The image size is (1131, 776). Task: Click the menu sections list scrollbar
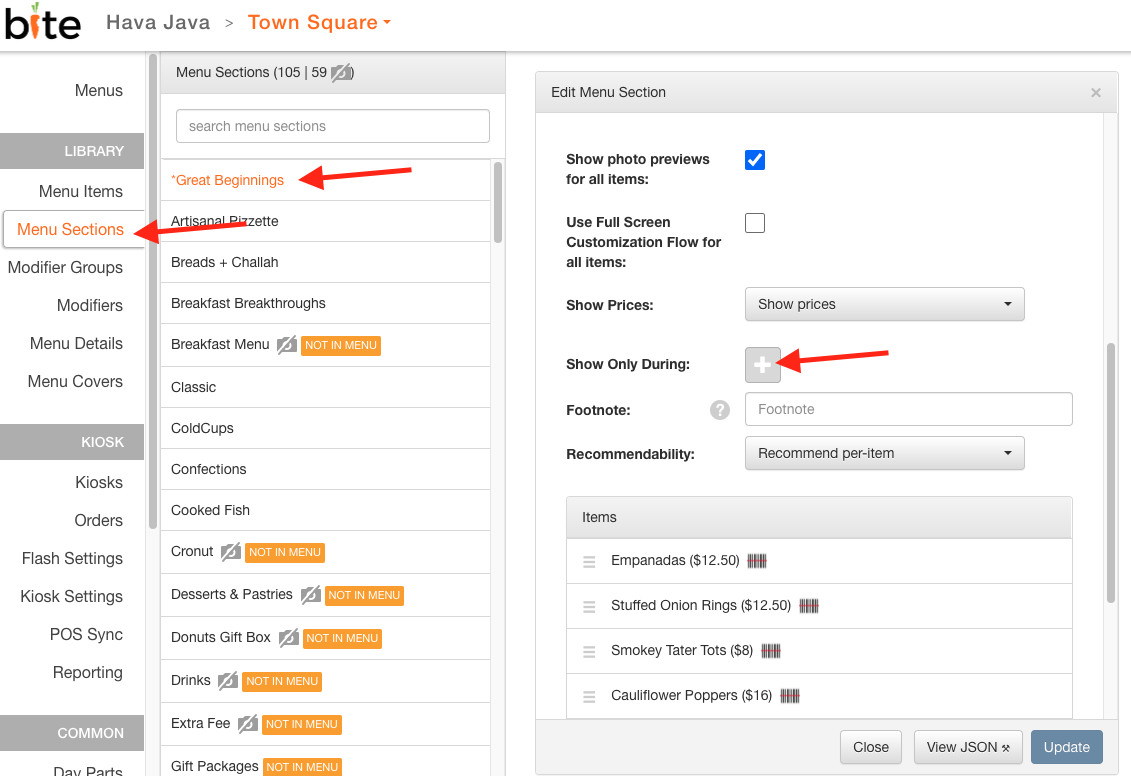tap(498, 203)
